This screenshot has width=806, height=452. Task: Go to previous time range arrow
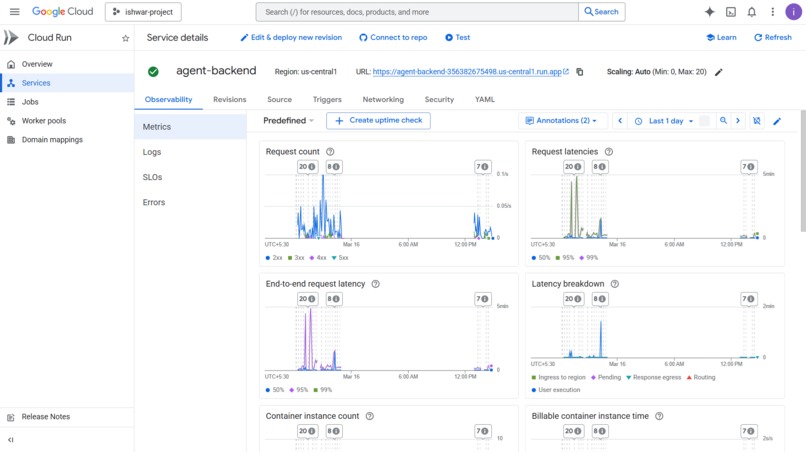tap(620, 121)
